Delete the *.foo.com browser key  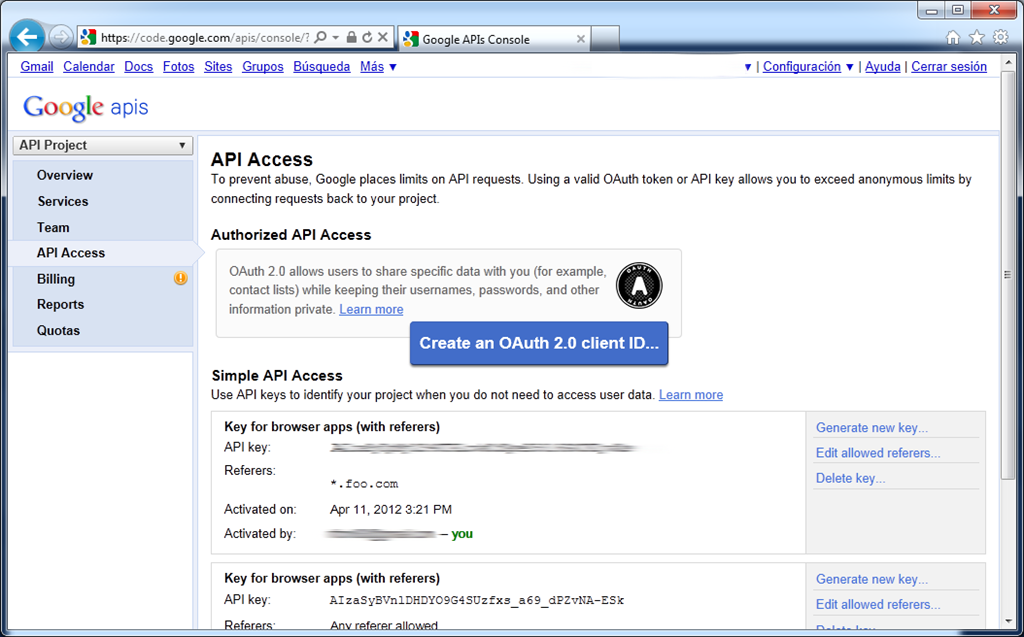[x=850, y=478]
